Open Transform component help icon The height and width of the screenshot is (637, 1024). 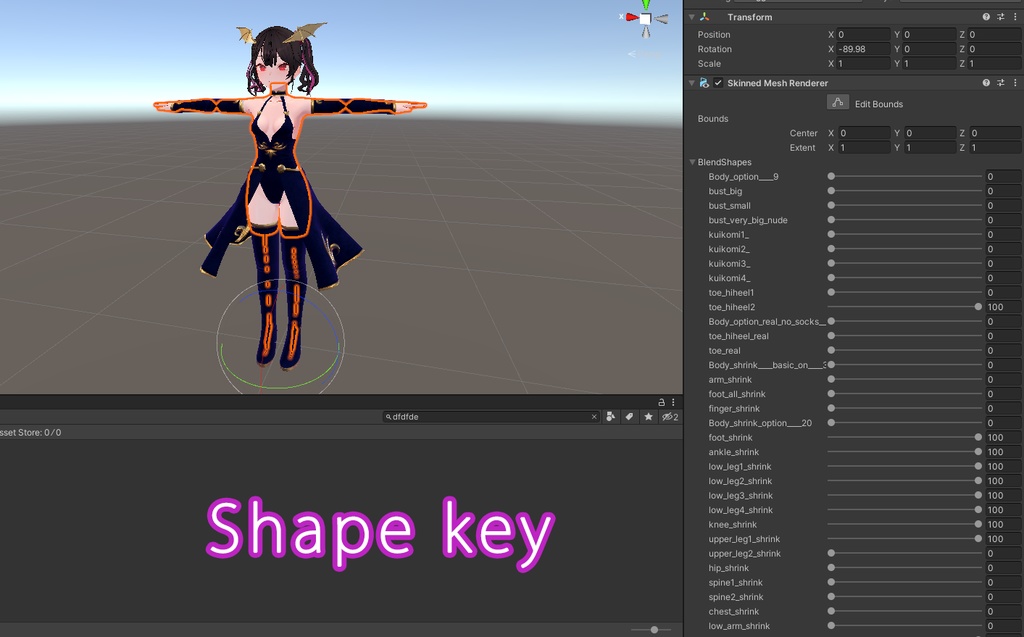coord(986,17)
